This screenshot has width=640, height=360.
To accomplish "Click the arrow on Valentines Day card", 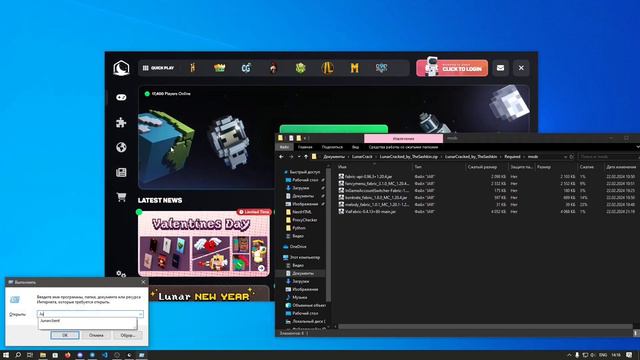I will pos(261,268).
